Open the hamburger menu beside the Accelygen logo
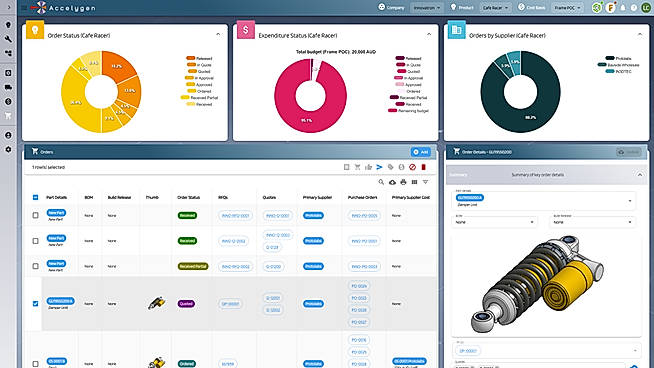This screenshot has height=368, width=654. click(x=24, y=8)
